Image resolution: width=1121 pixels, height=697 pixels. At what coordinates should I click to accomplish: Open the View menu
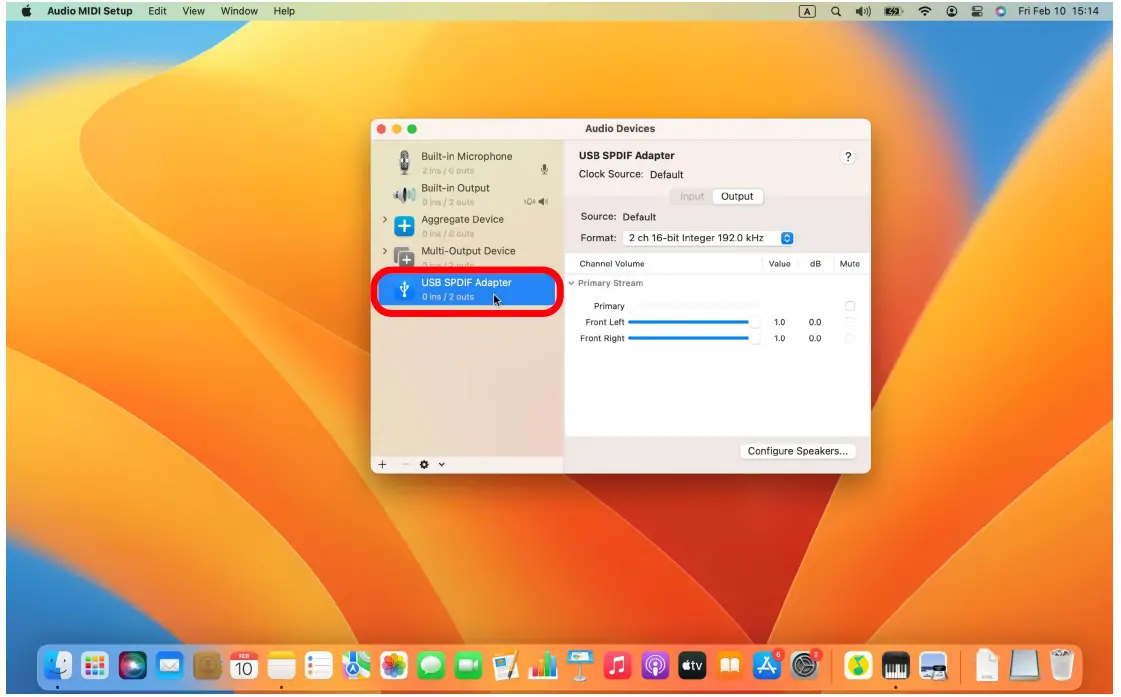(193, 11)
